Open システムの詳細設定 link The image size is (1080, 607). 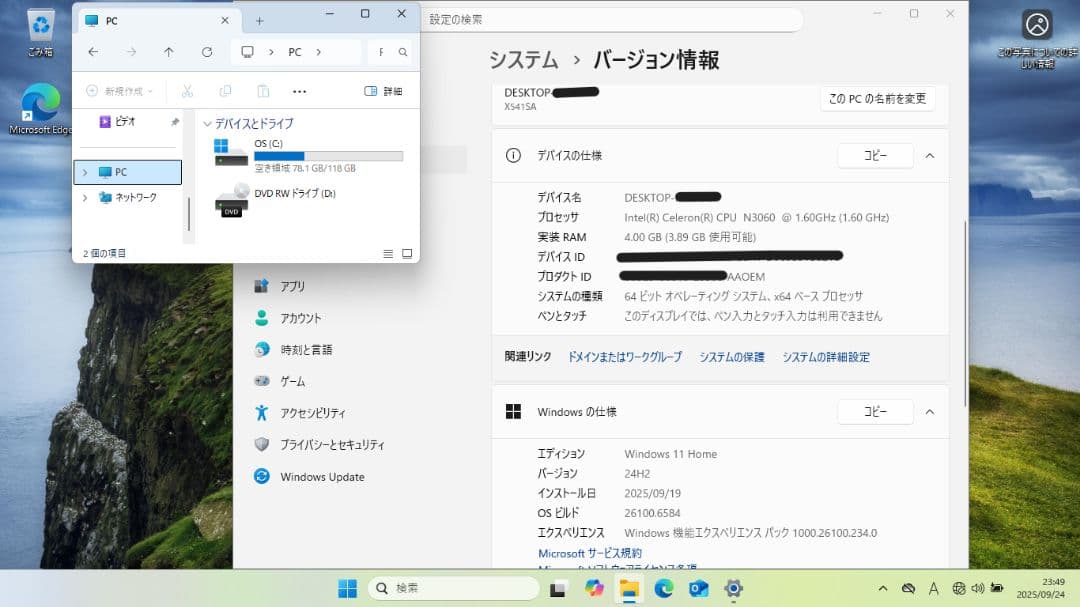click(x=826, y=357)
